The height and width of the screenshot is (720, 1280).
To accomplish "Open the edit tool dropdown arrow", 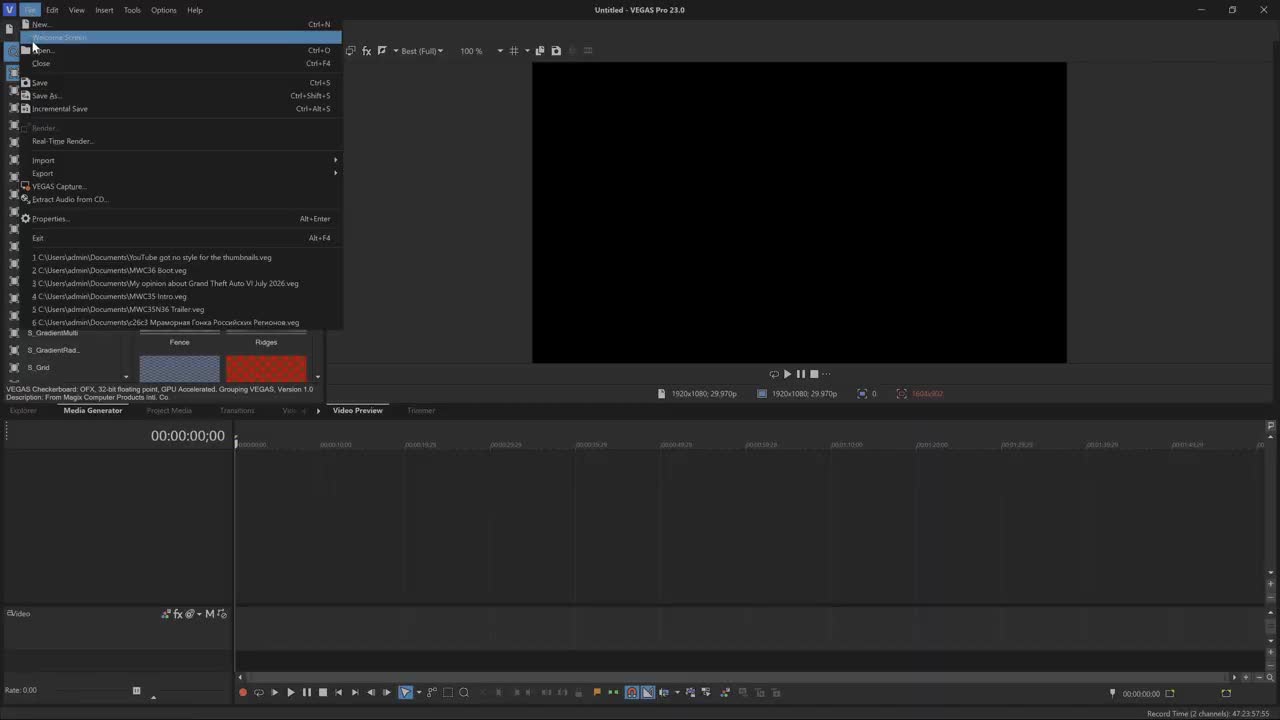I will [x=418, y=692].
